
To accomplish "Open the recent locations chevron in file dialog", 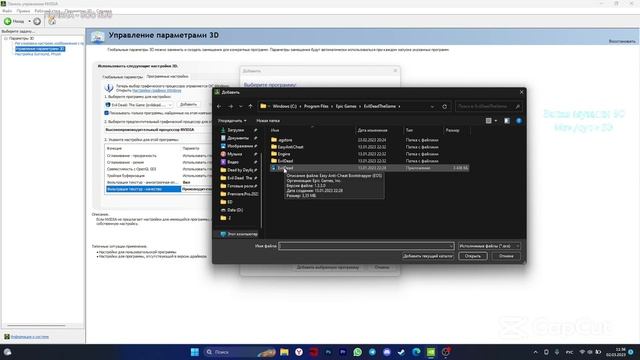I will (x=241, y=107).
